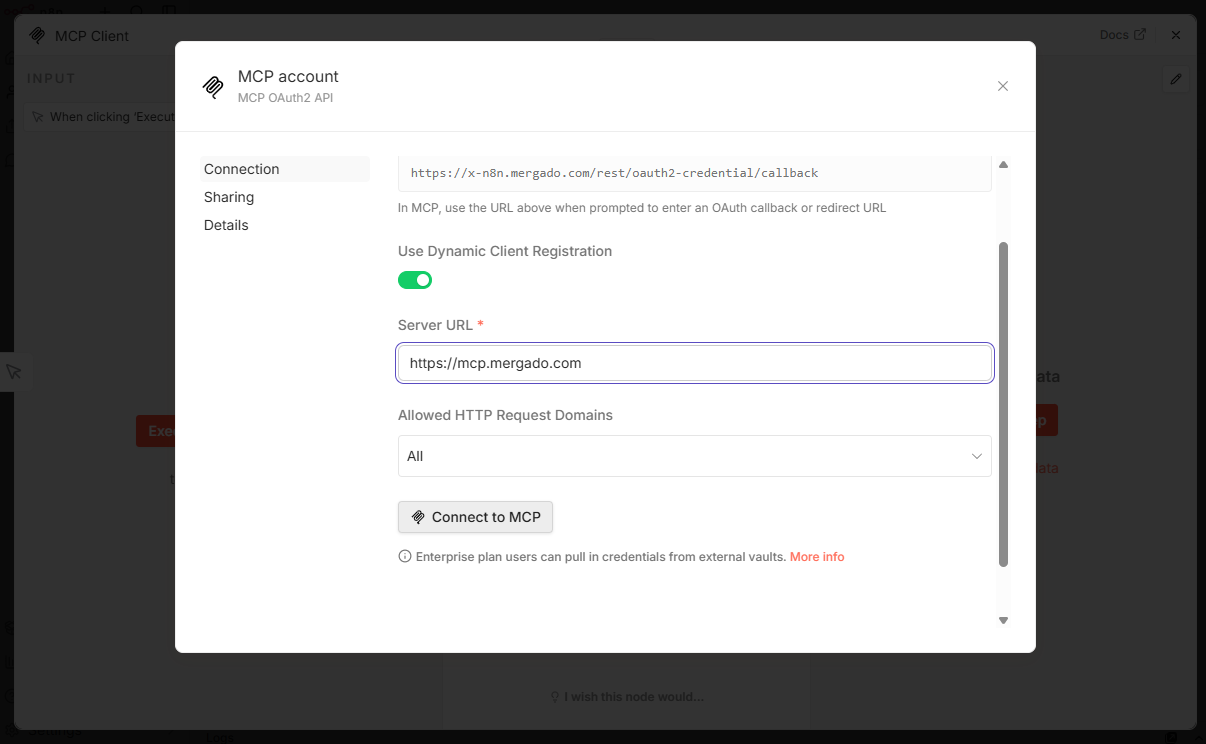
Task: Click the OAuth callback URL text
Action: [x=614, y=173]
